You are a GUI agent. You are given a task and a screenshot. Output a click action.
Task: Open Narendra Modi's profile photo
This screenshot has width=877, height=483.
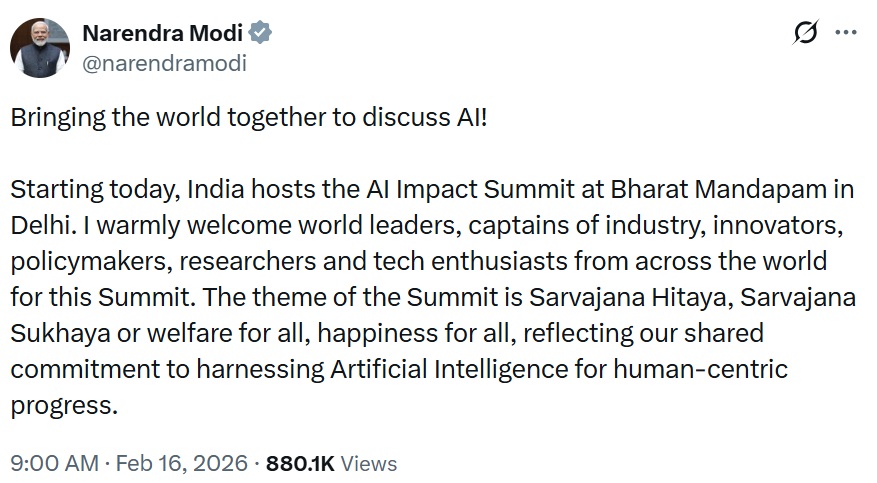(x=40, y=47)
